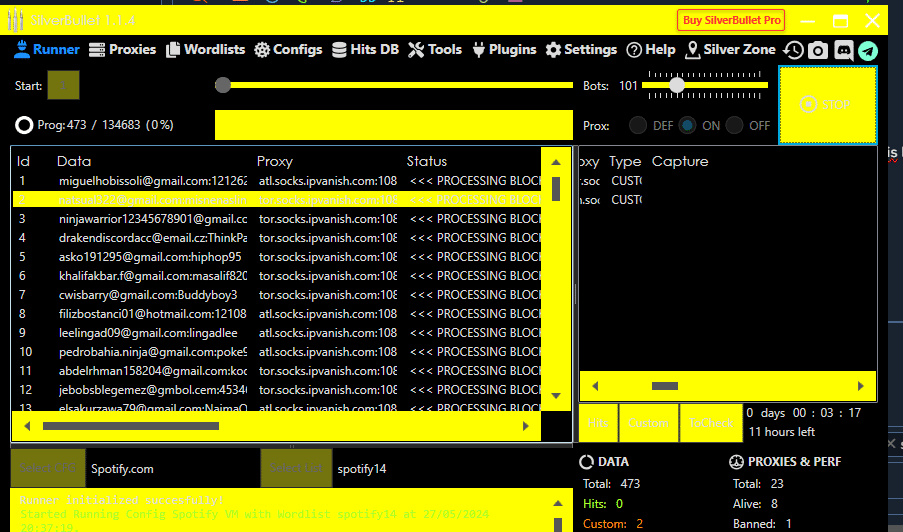This screenshot has height=532, width=903.
Task: Select the ON proxy mode radio
Action: point(687,126)
